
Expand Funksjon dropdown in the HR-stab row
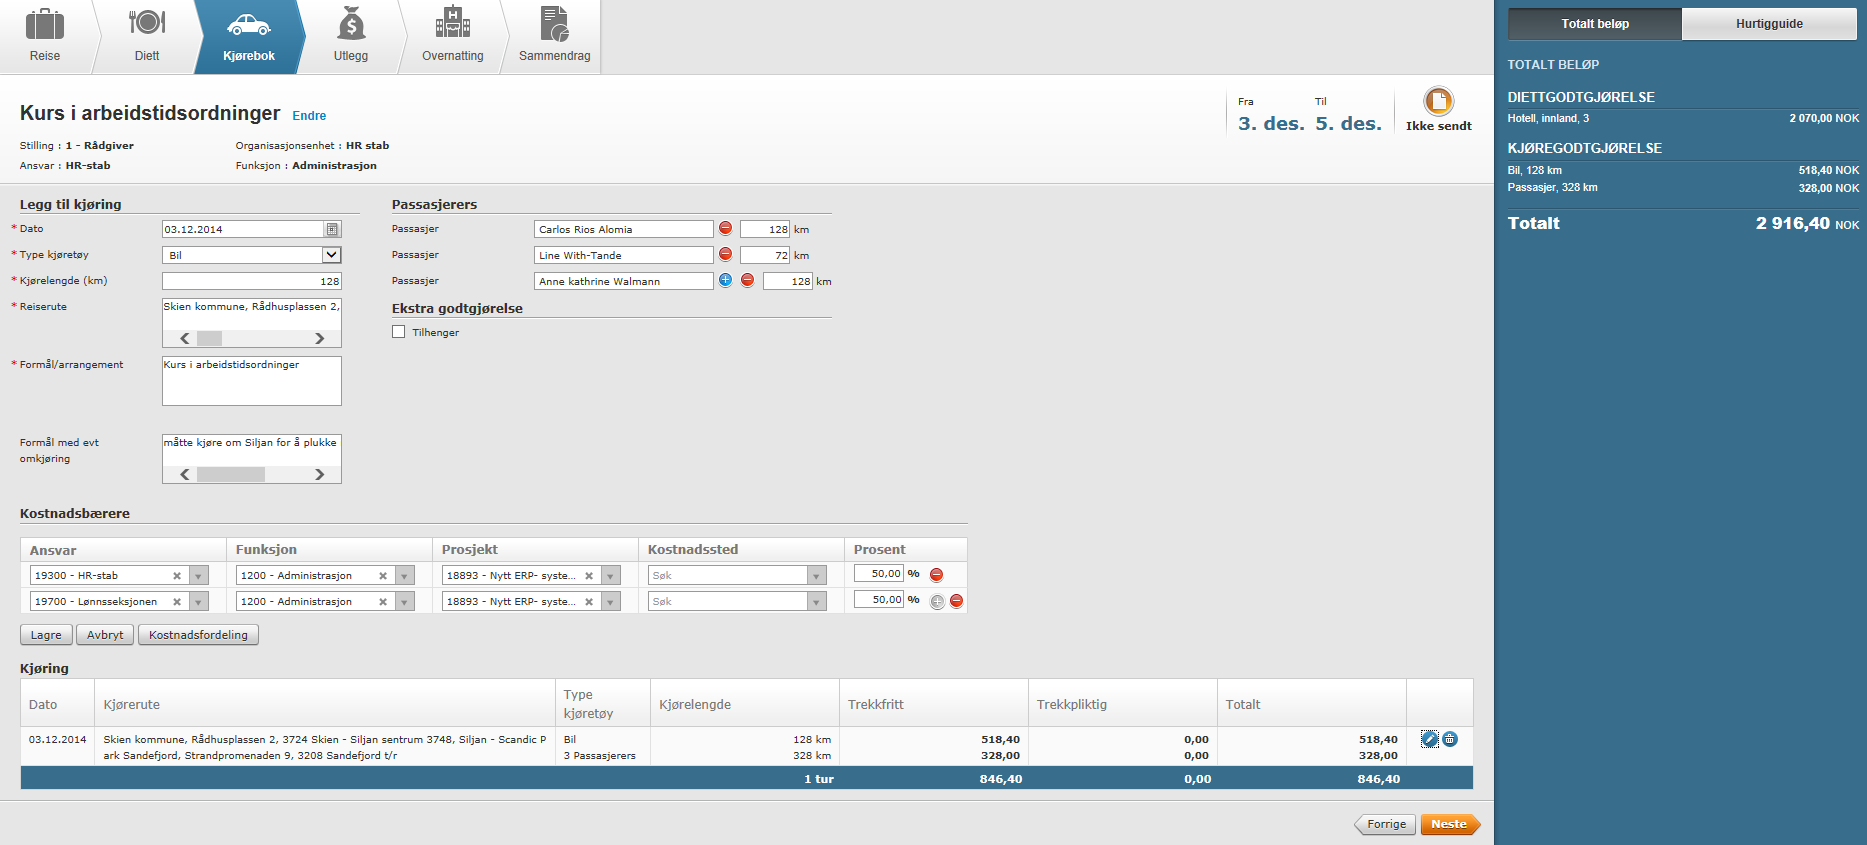point(405,576)
